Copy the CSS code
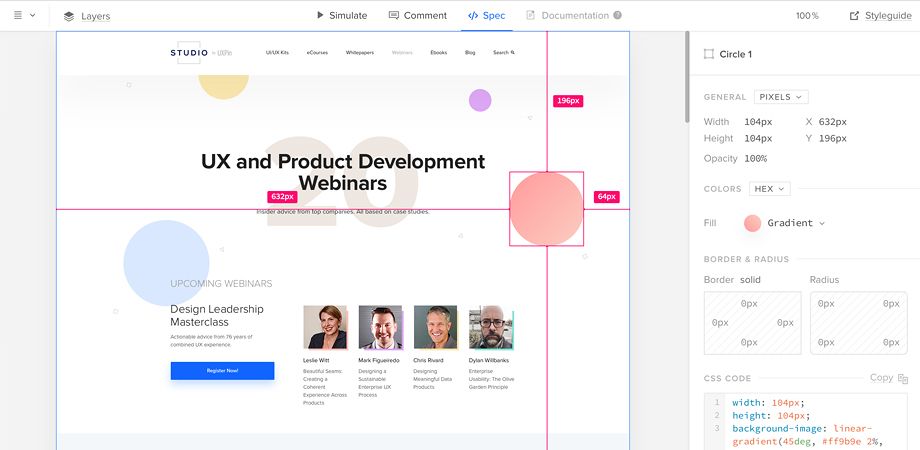This screenshot has width=920, height=450. [x=881, y=378]
